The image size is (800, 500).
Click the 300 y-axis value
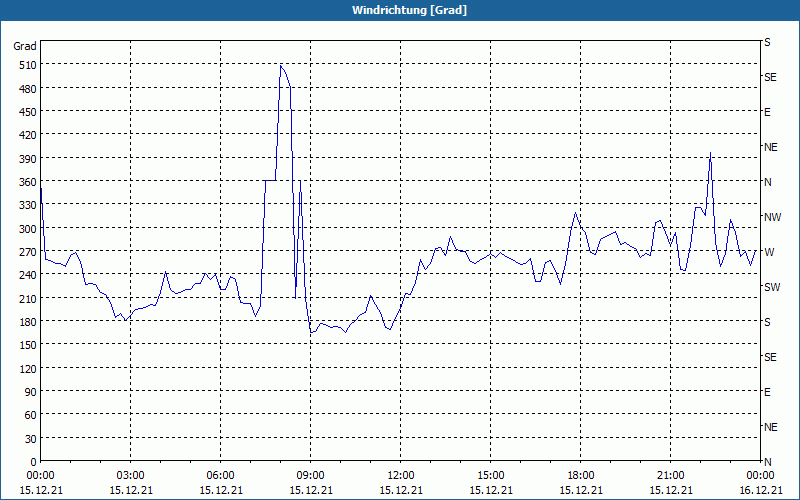pyautogui.click(x=28, y=229)
